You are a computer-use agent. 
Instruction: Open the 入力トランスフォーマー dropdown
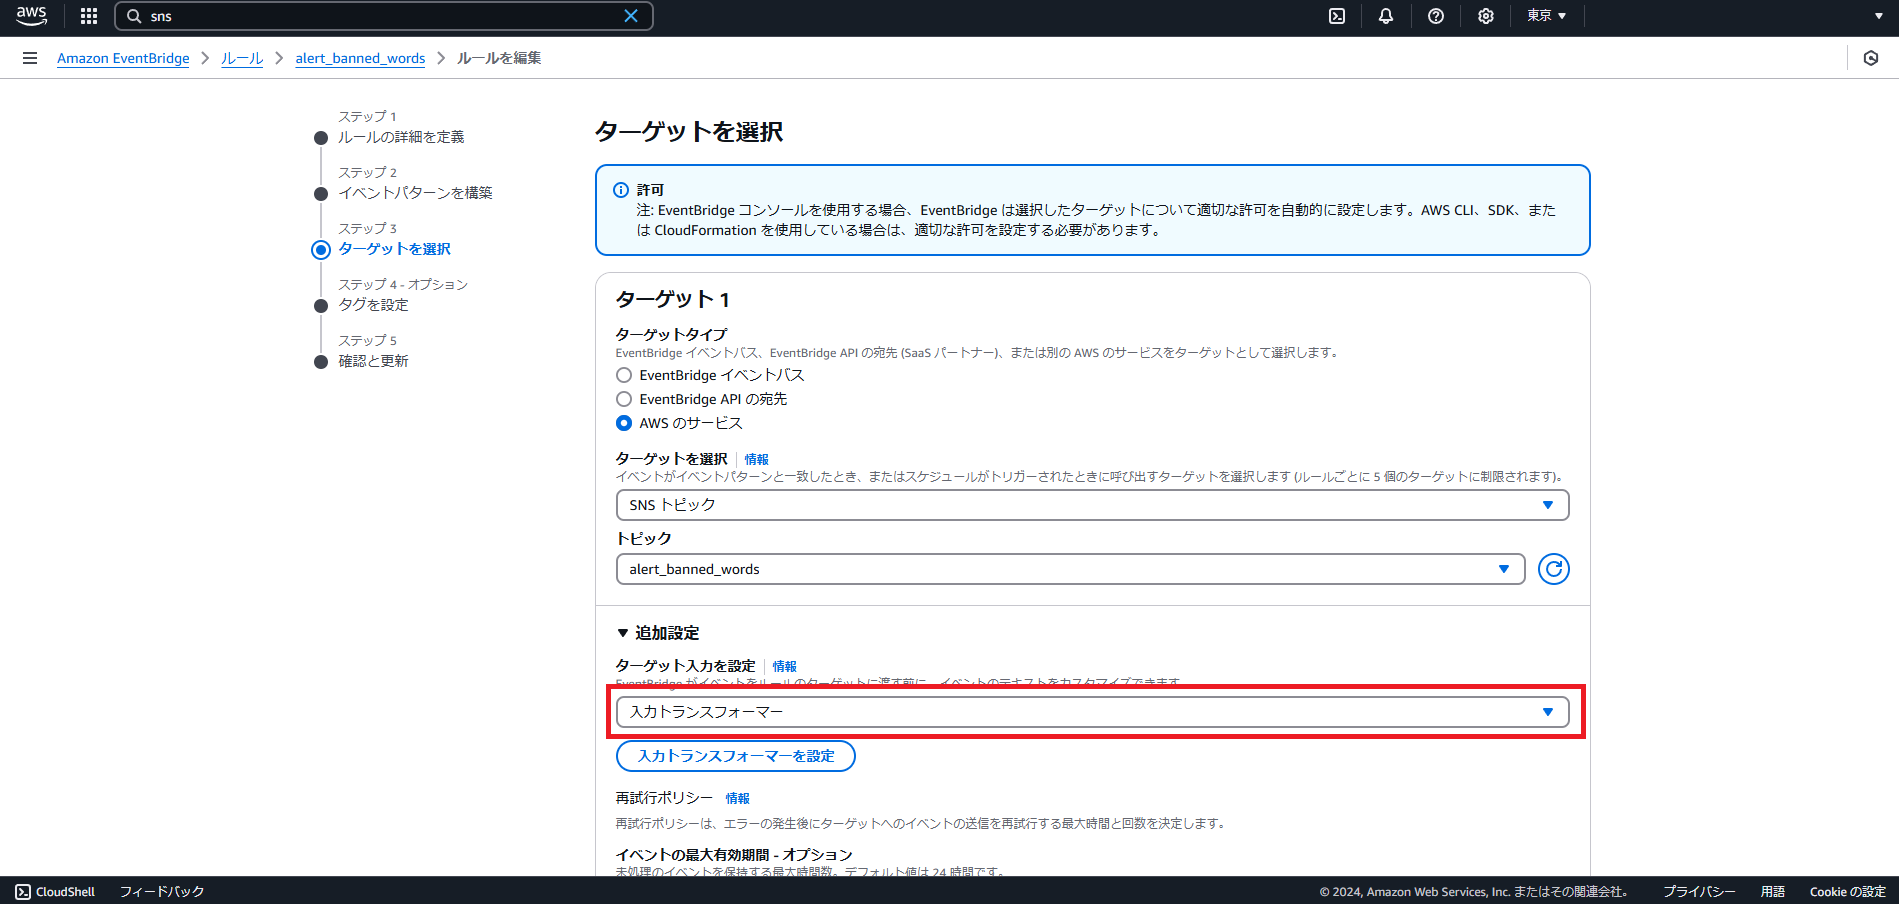(x=1092, y=712)
